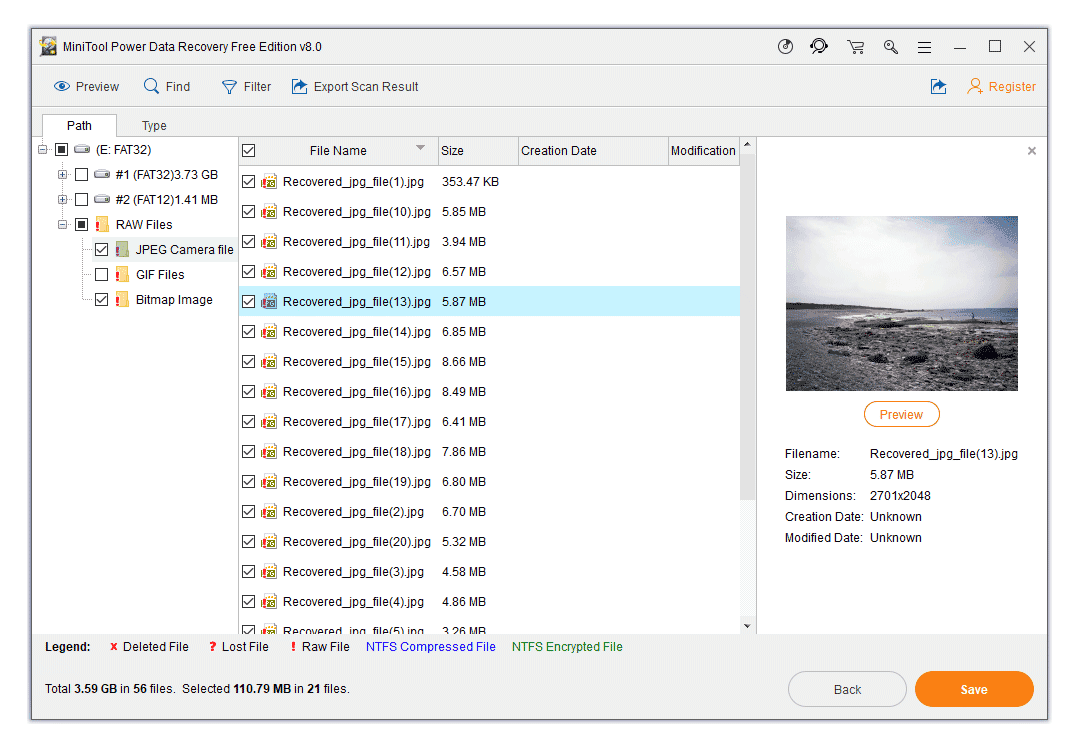The height and width of the screenshot is (734, 1070).
Task: Click file icon of Recovered_jpg_file(16).jpg
Action: (x=269, y=392)
